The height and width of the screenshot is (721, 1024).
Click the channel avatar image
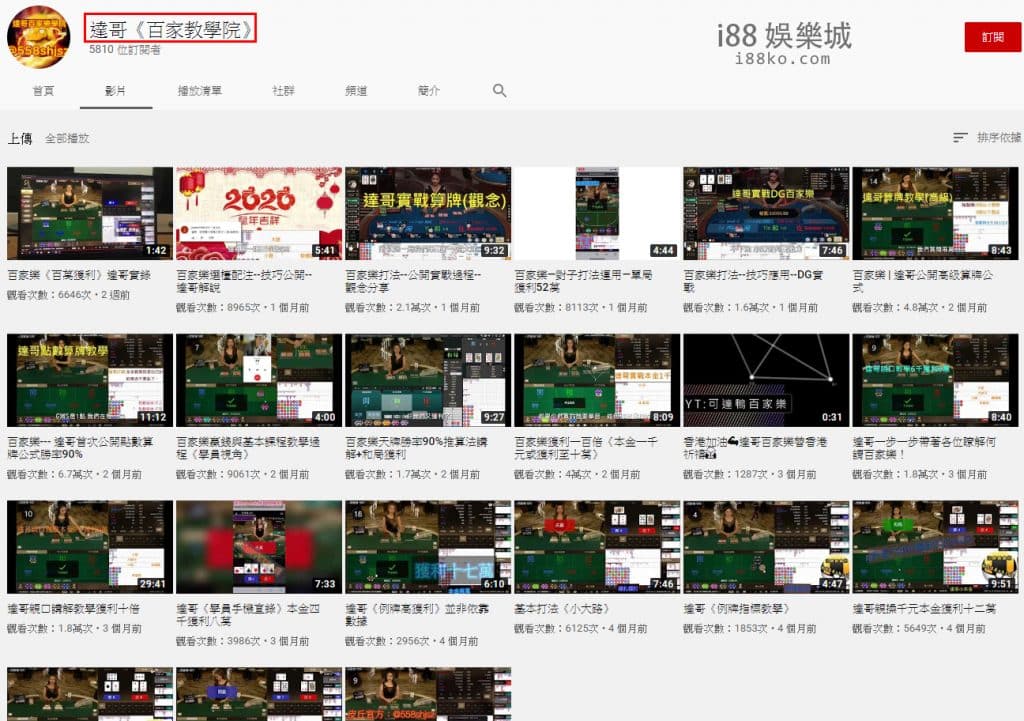[38, 37]
